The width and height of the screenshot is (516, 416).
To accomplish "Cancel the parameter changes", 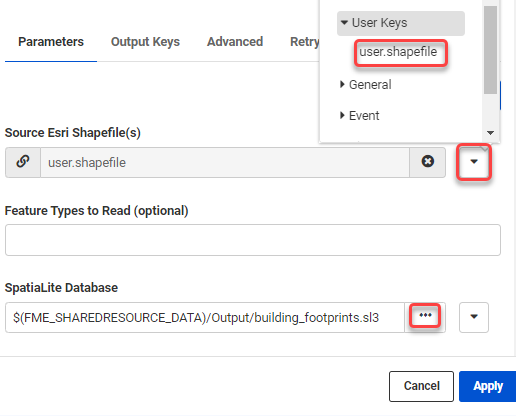I will pyautogui.click(x=421, y=386).
